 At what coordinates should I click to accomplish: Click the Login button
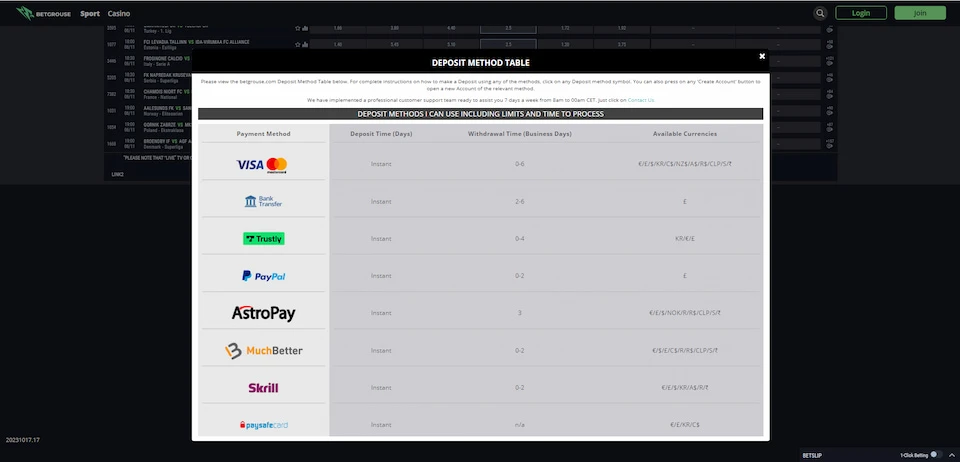click(861, 13)
